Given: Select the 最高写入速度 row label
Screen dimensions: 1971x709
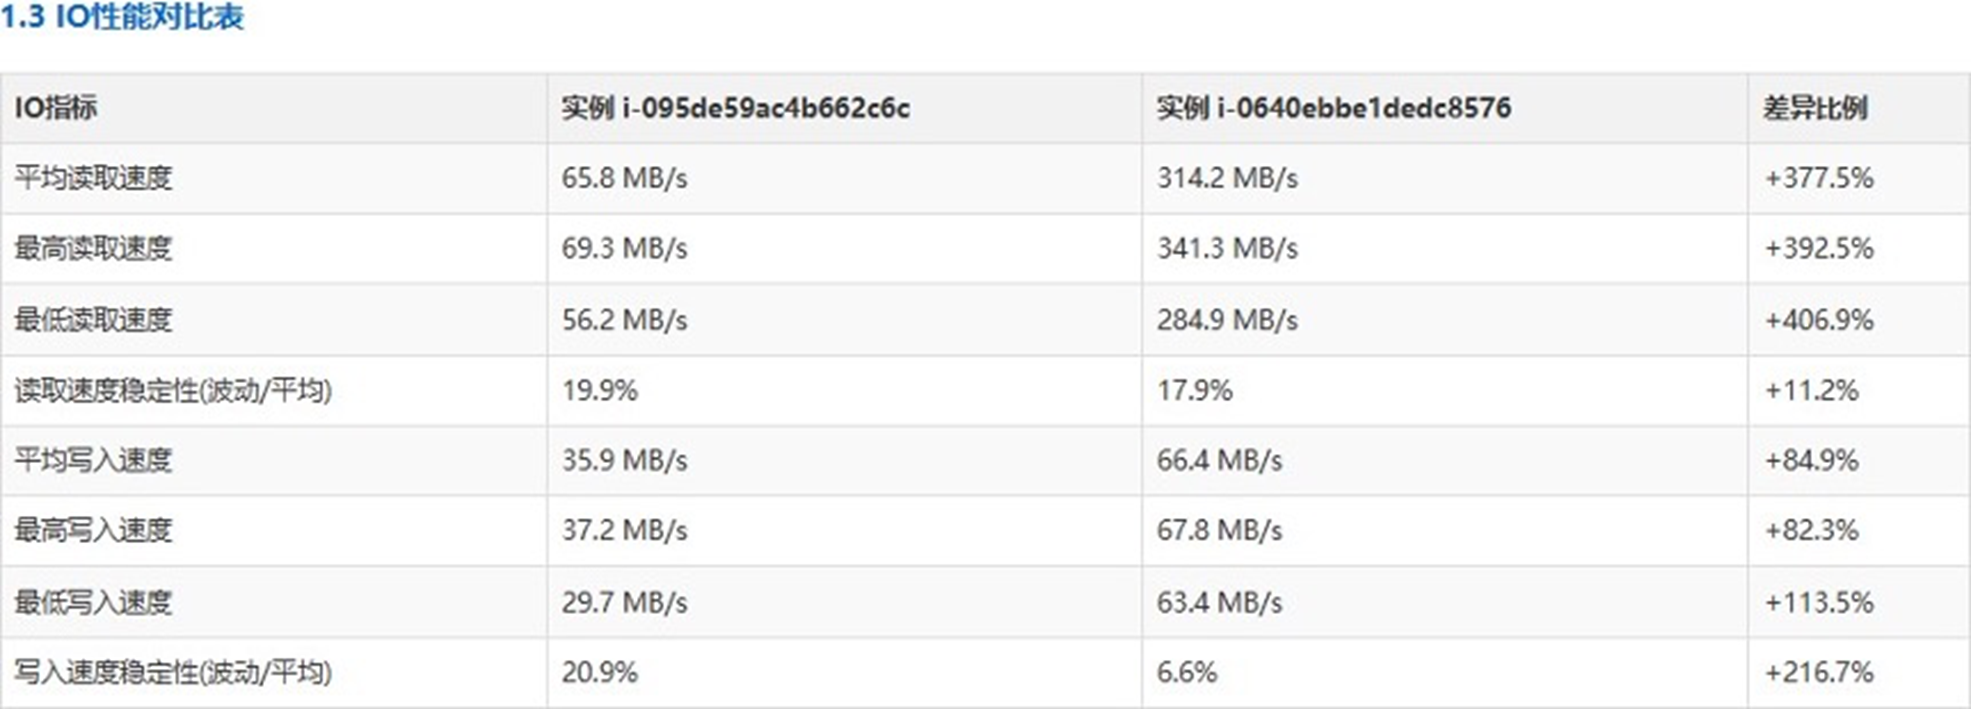Looking at the screenshot, I should [x=93, y=530].
